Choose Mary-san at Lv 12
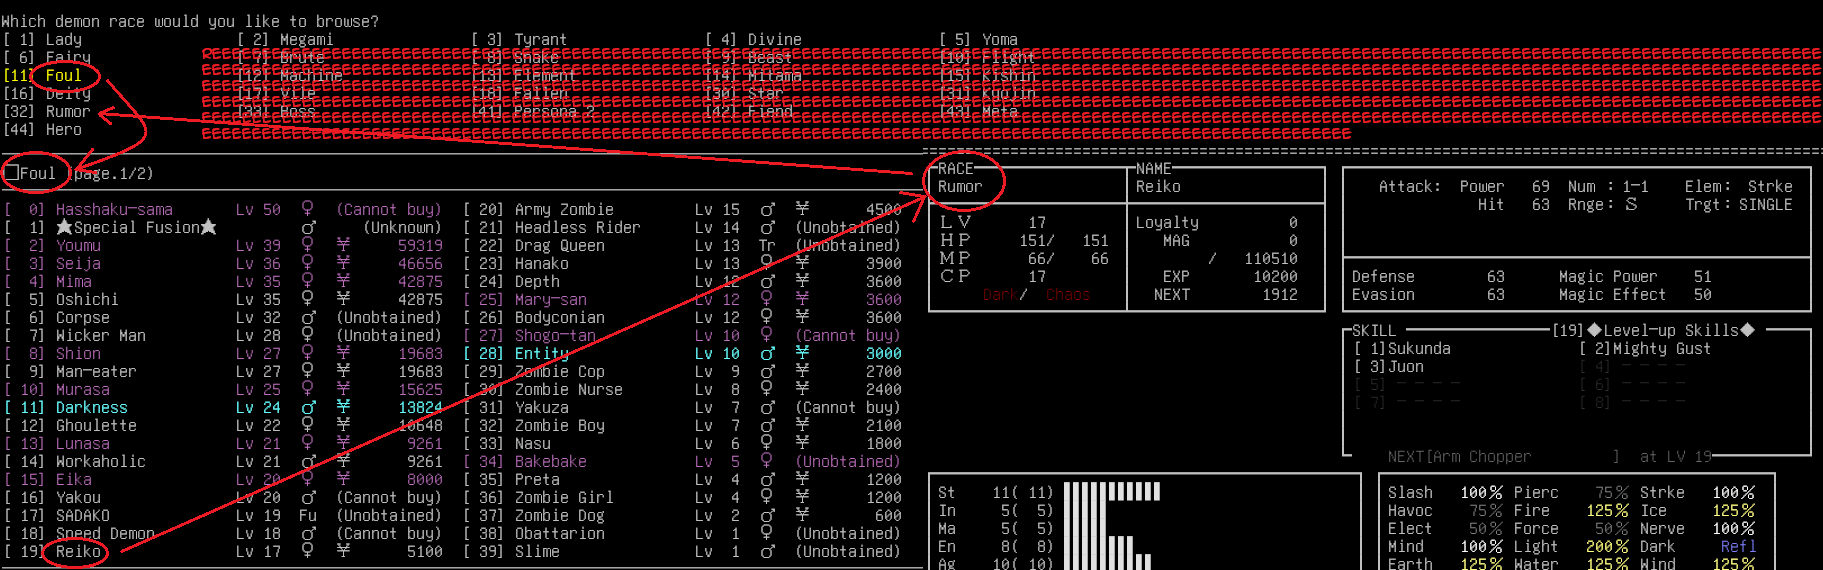This screenshot has height=570, width=1823. 682,300
